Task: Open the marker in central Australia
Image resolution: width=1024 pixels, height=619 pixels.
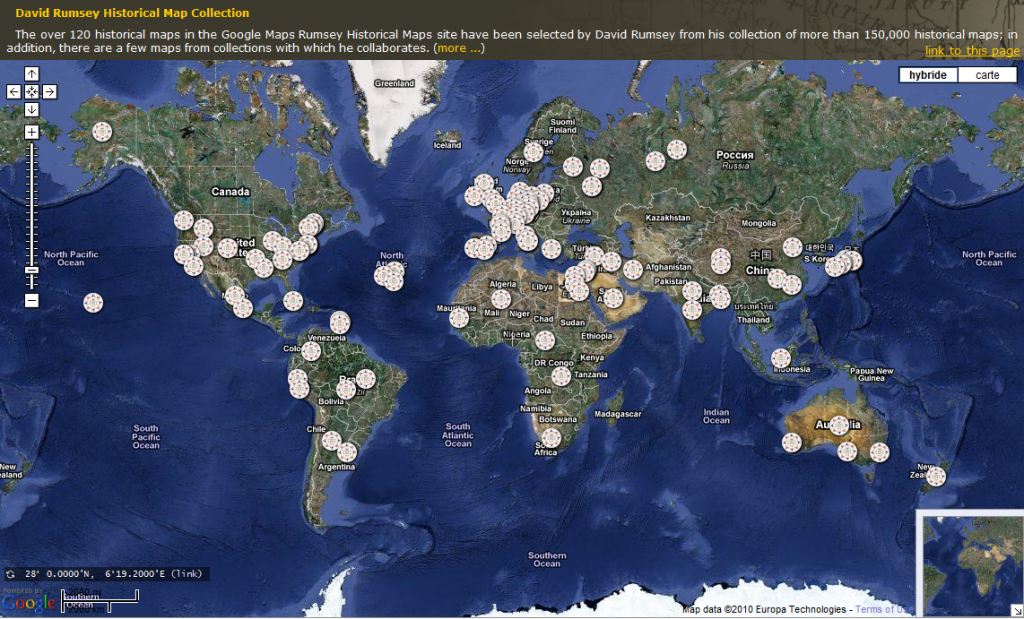Action: 840,426
